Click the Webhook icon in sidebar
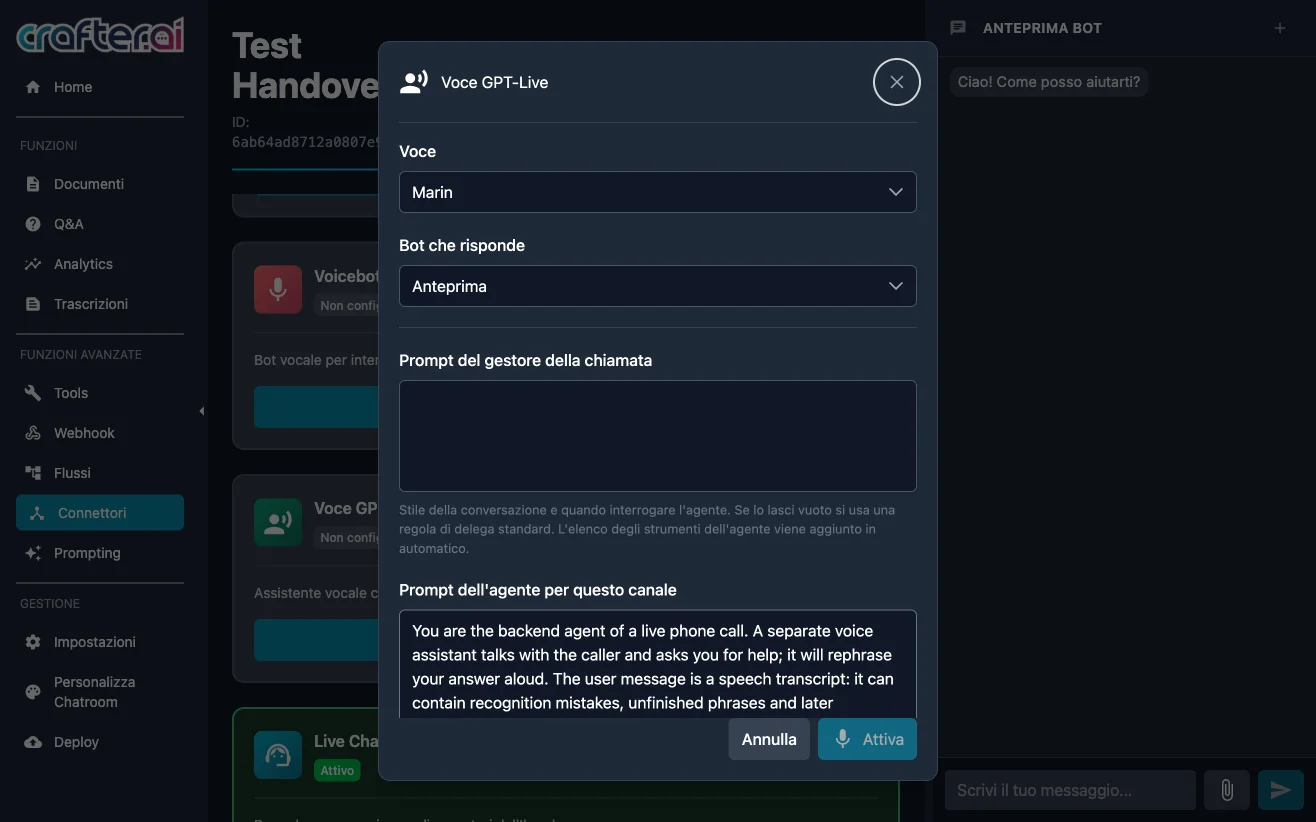Image resolution: width=1316 pixels, height=822 pixels. pos(33,433)
